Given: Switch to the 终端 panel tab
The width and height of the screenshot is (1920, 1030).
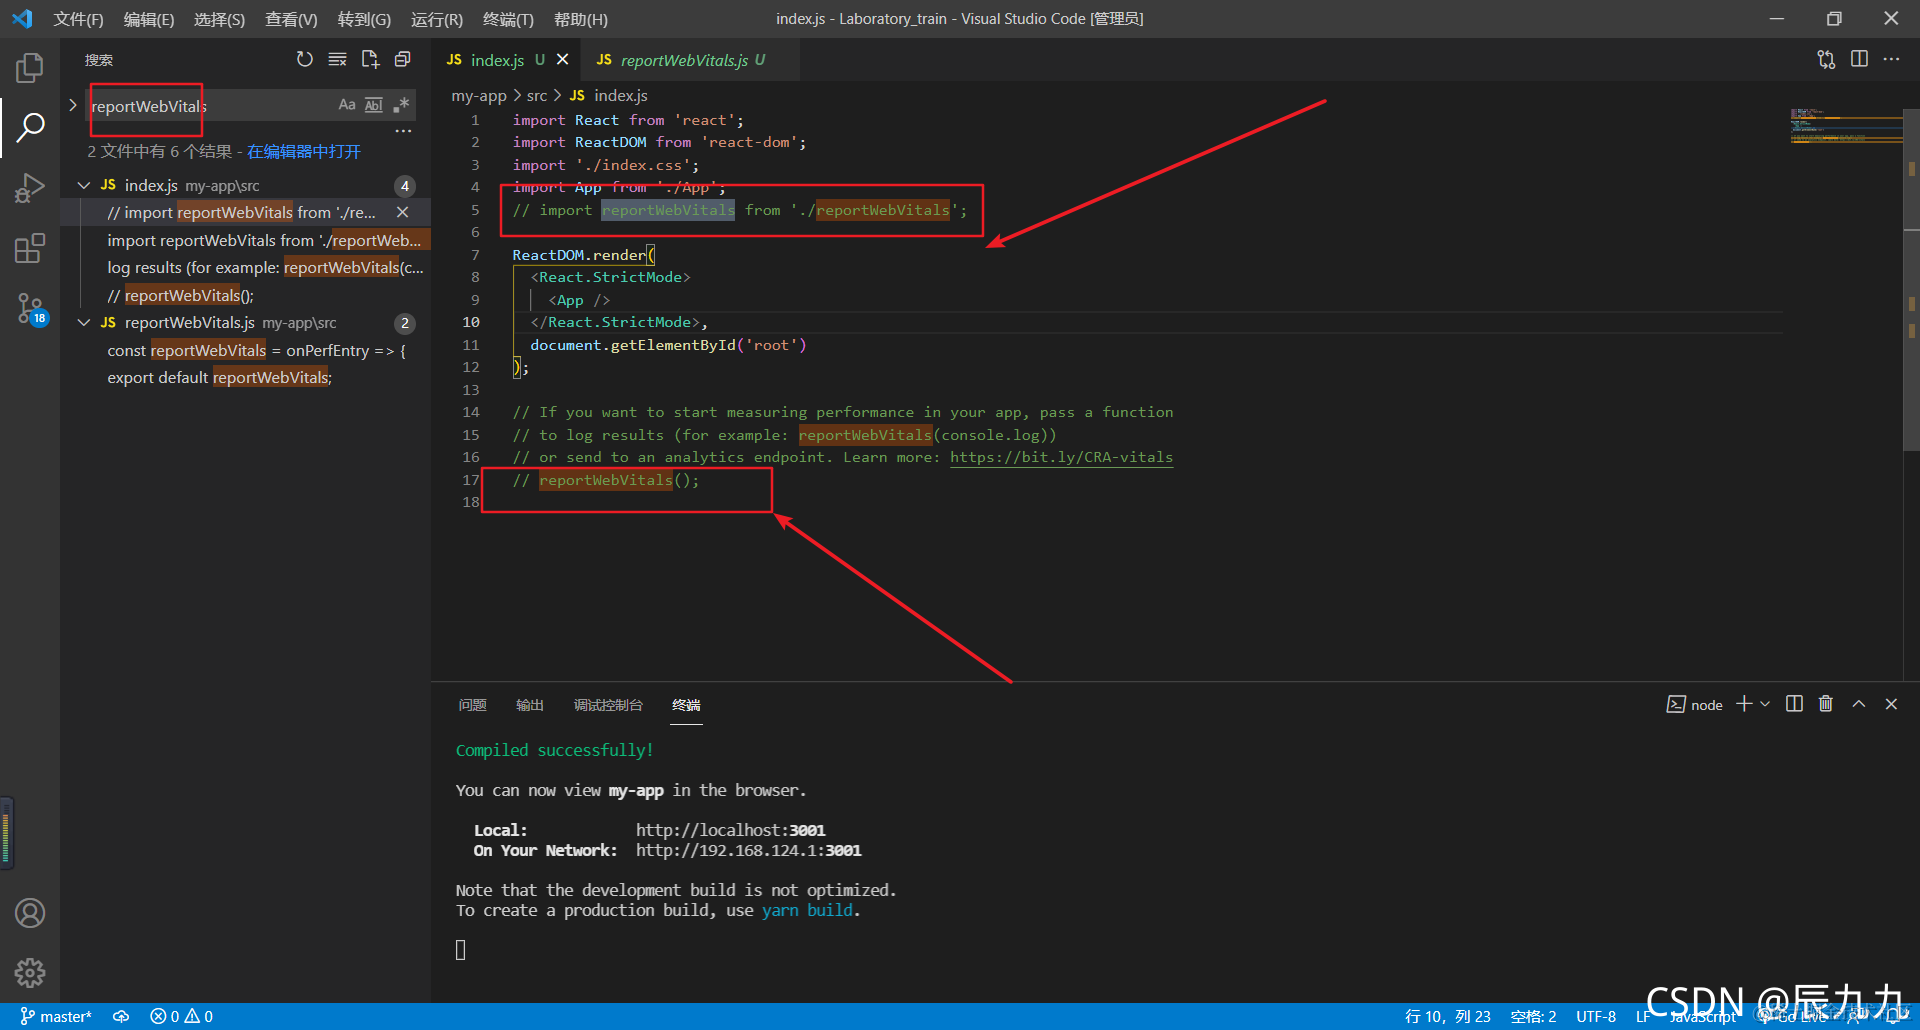Looking at the screenshot, I should [686, 705].
